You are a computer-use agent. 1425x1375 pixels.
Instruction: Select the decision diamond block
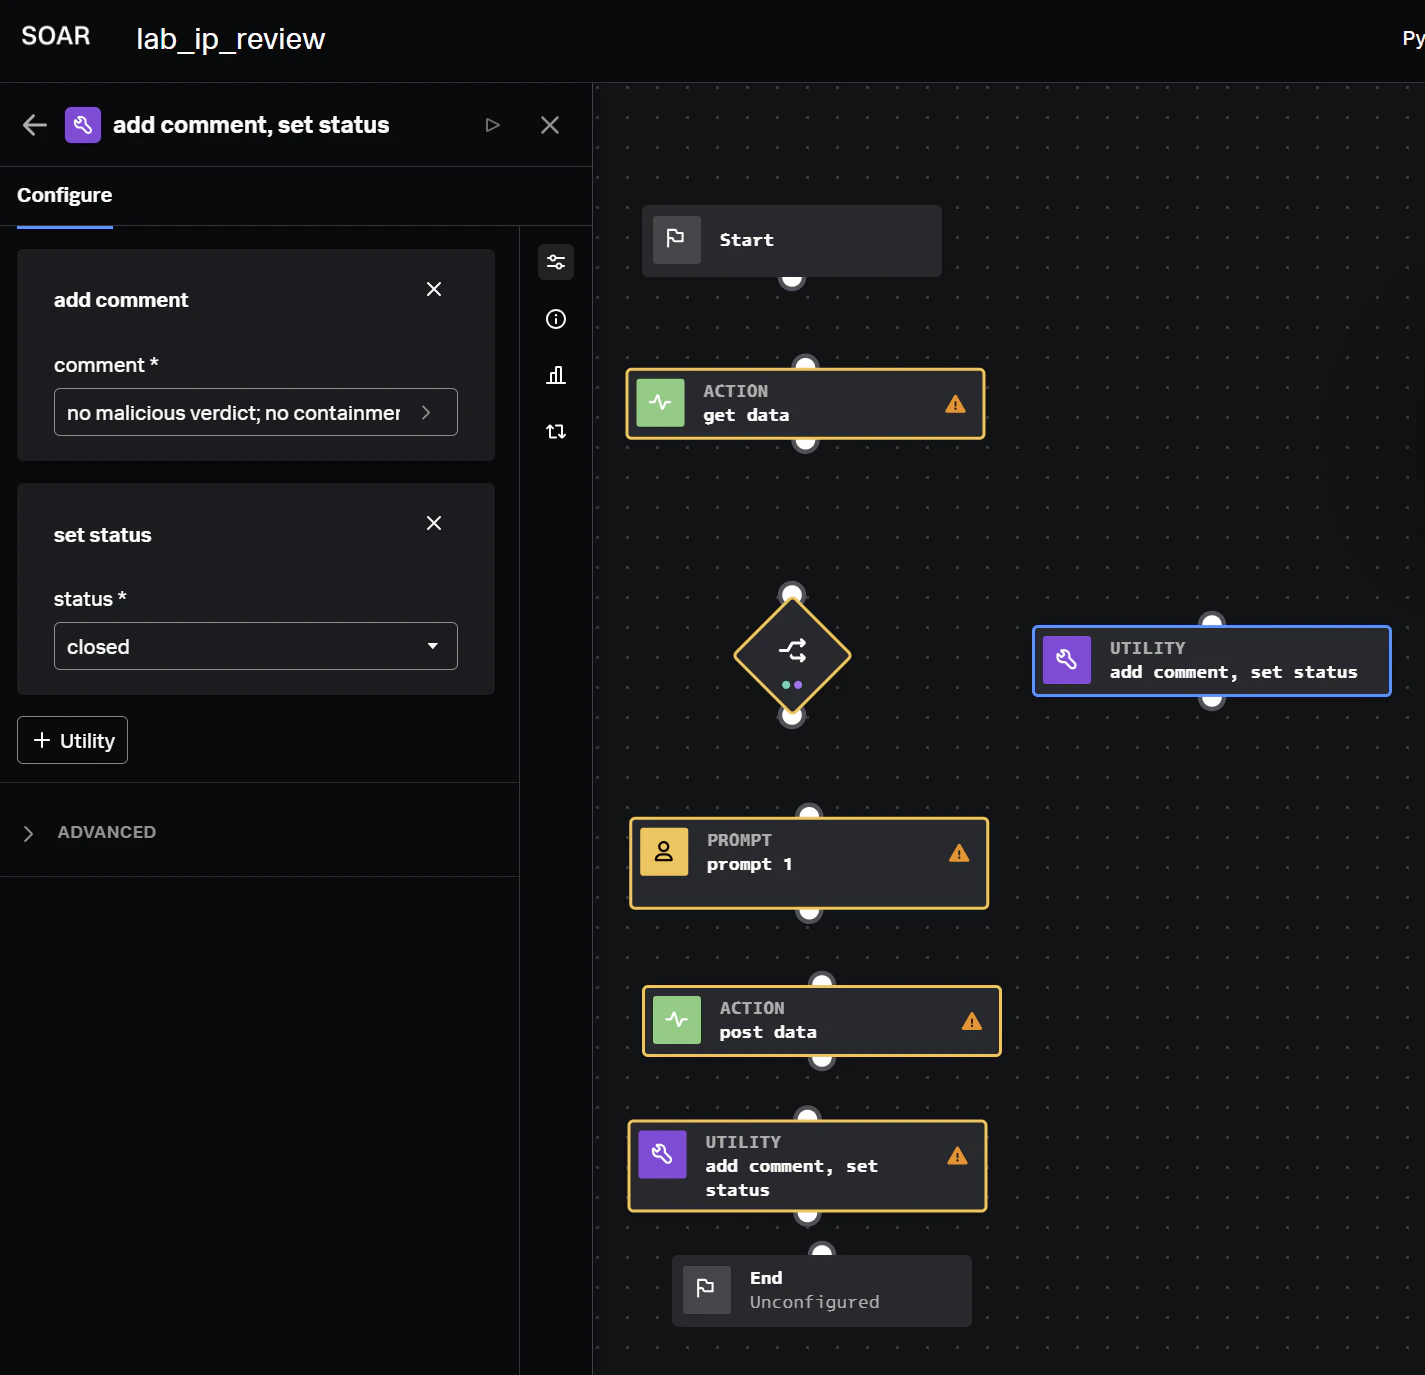[x=792, y=655]
